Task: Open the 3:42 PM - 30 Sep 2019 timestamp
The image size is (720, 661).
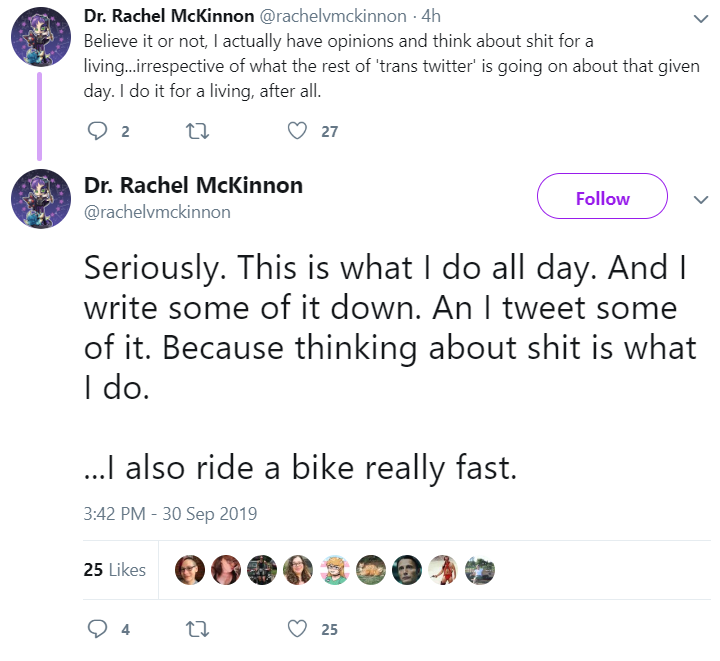Action: click(170, 514)
